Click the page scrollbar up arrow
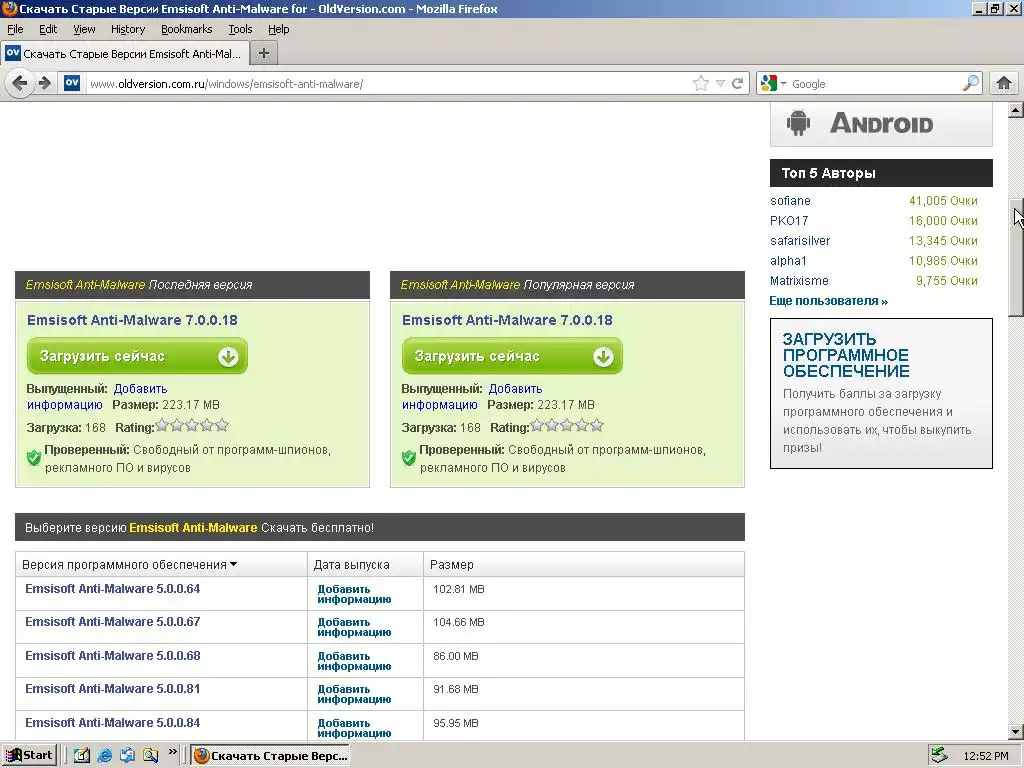This screenshot has height=768, width=1024. pos(1016,110)
